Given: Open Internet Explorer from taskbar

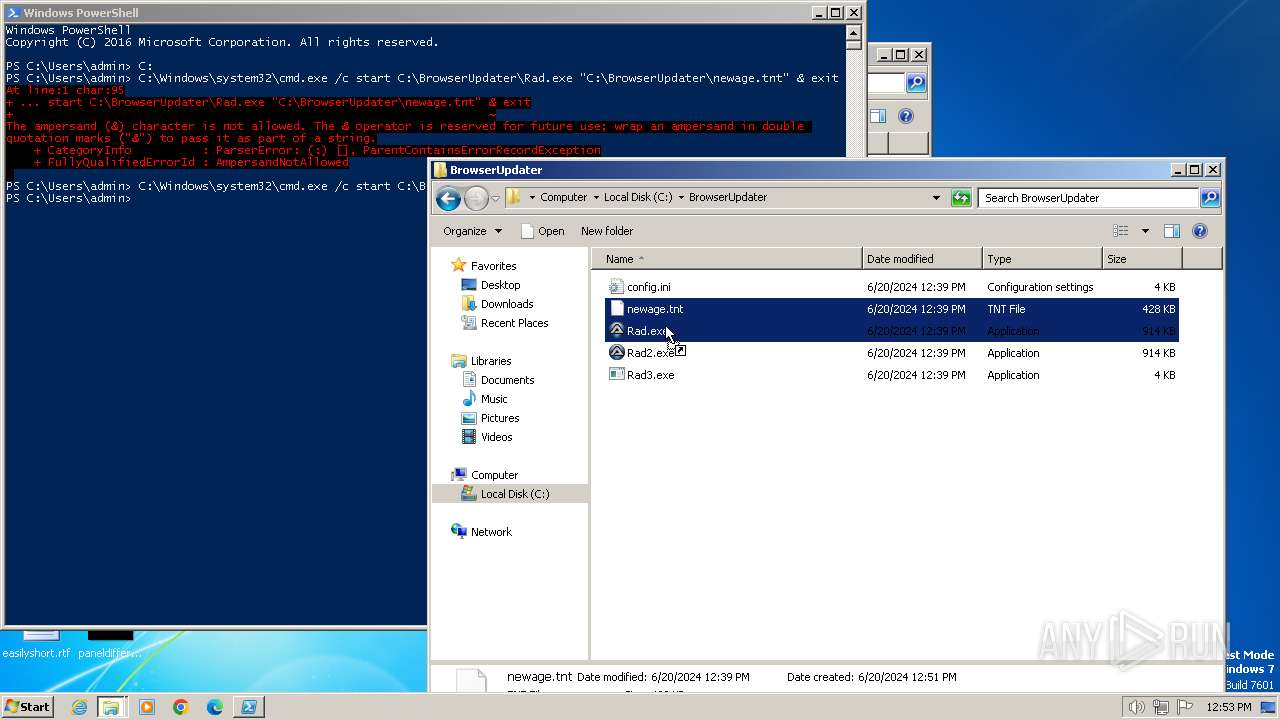Looking at the screenshot, I should [x=79, y=707].
